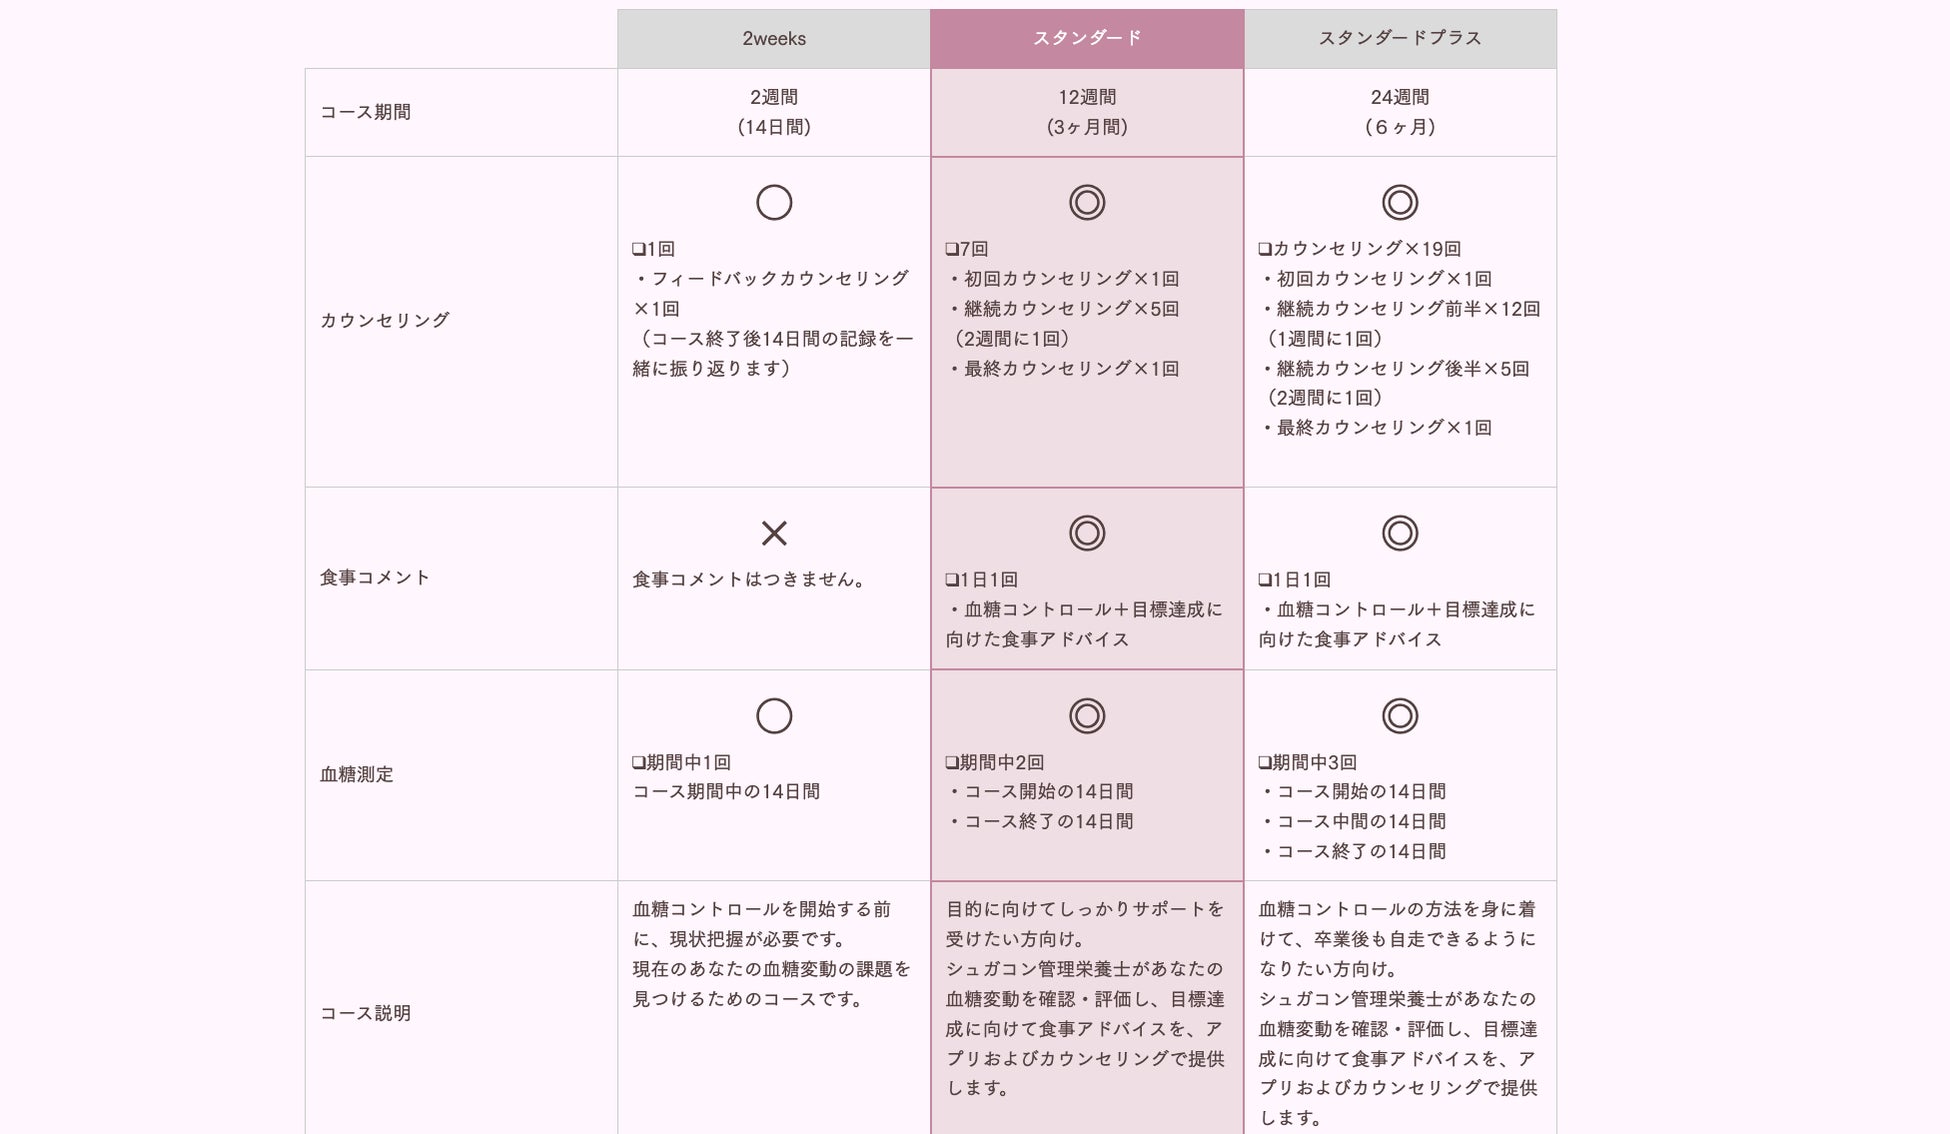Click the コース期間 row label
This screenshot has height=1134, width=1950.
coord(365,112)
